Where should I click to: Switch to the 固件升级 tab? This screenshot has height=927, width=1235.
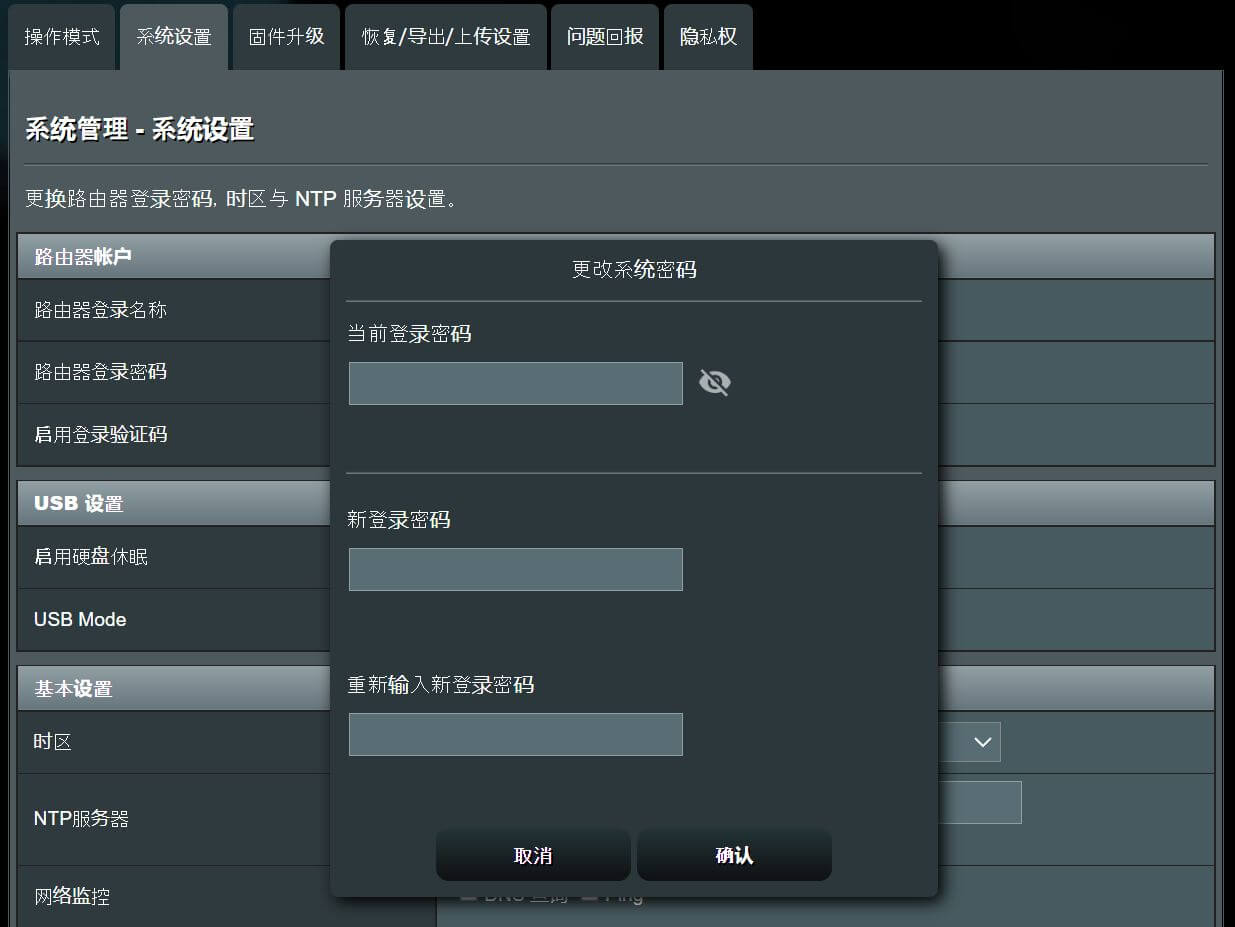[x=286, y=36]
